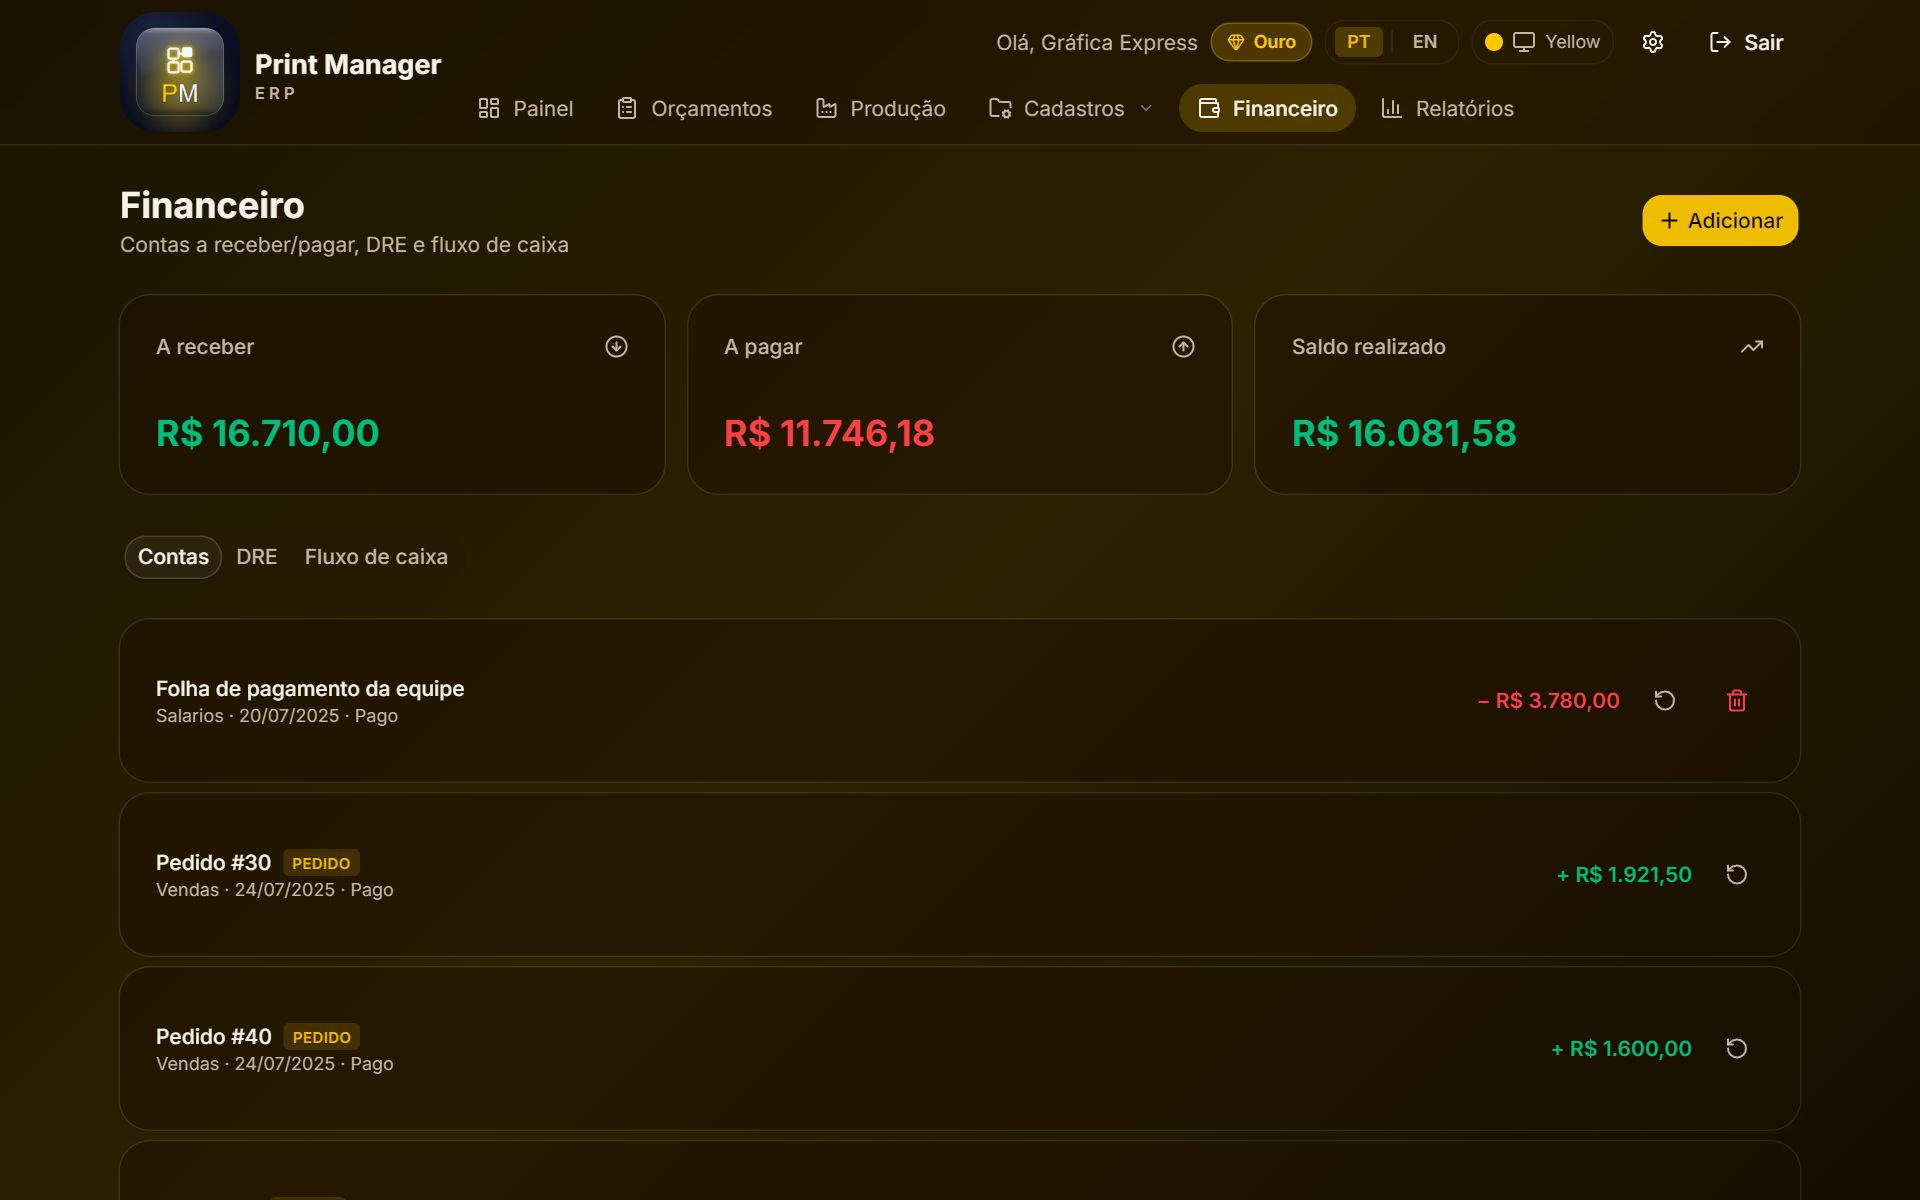Image resolution: width=1920 pixels, height=1200 pixels.
Task: Click the Adicionar button
Action: (x=1720, y=220)
